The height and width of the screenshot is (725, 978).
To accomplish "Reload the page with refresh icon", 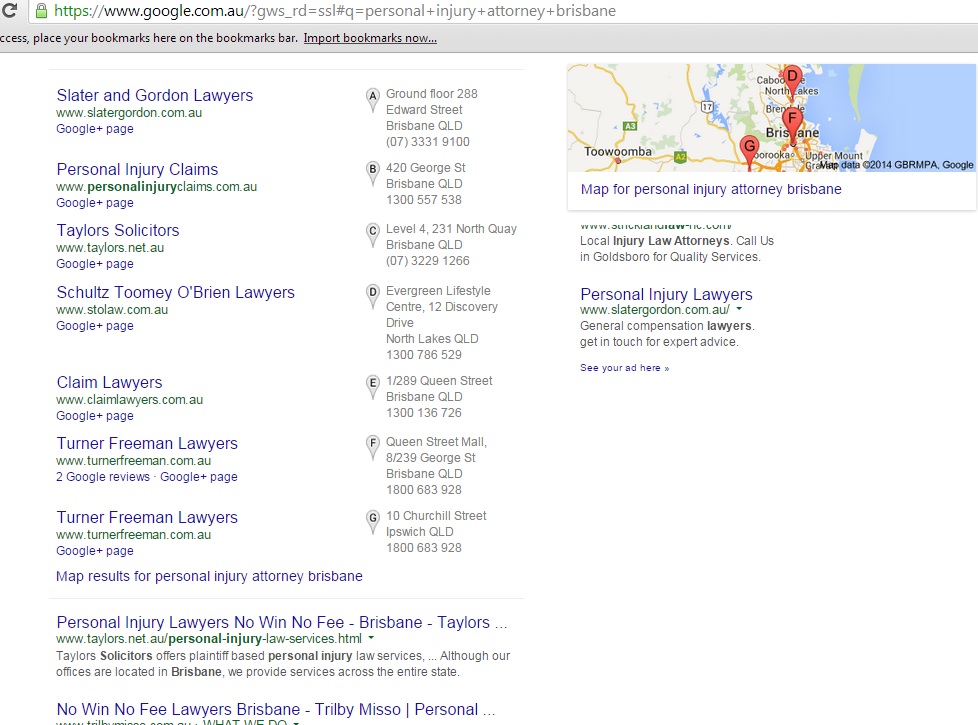I will tap(9, 10).
